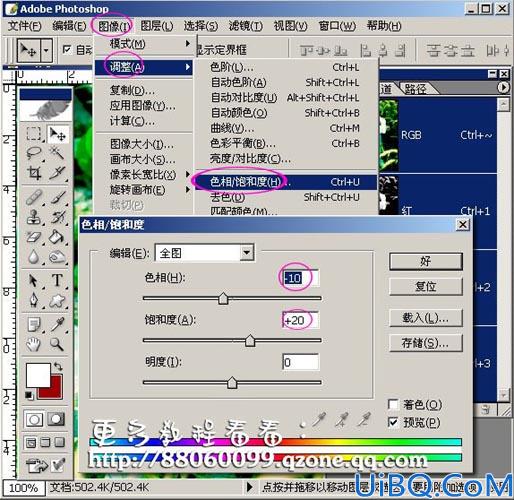The width and height of the screenshot is (514, 500).
Task: Select the Hand tool
Action: click(34, 344)
